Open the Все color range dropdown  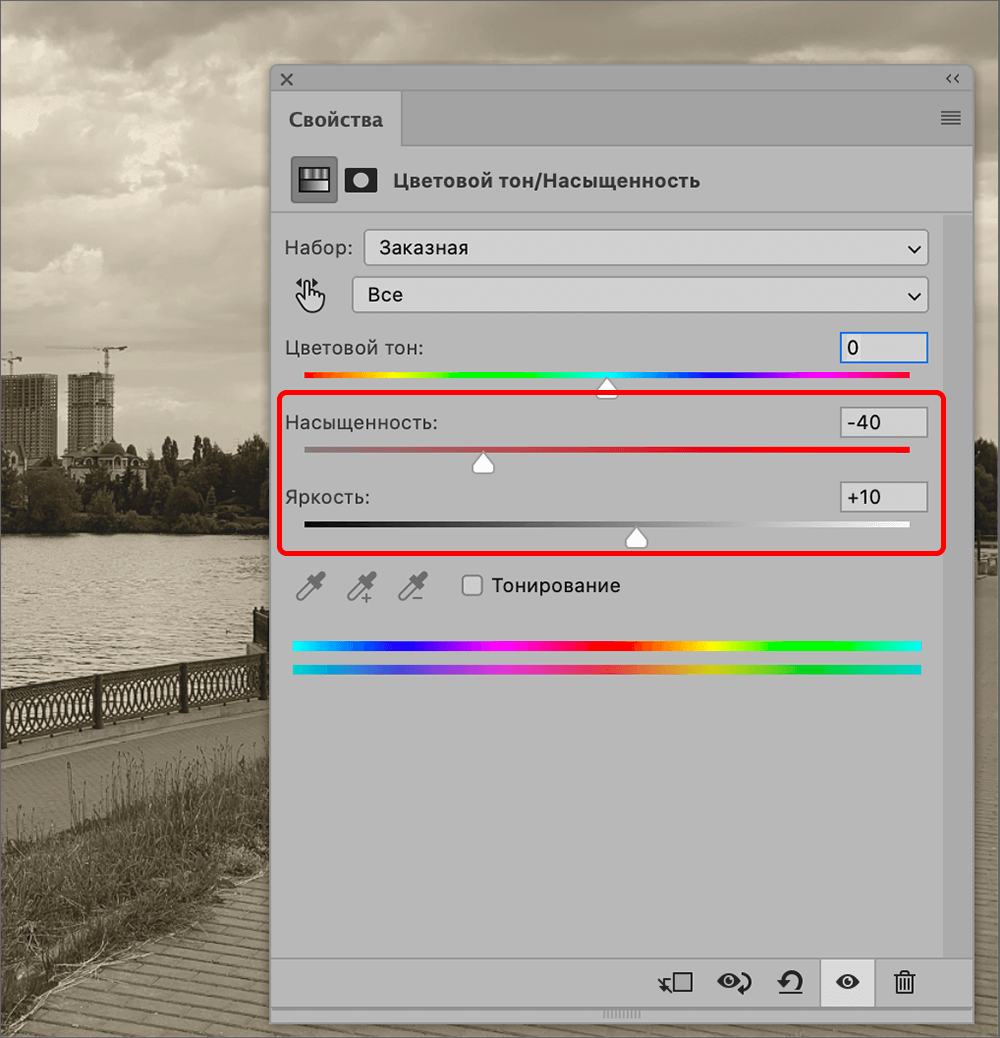coord(640,295)
